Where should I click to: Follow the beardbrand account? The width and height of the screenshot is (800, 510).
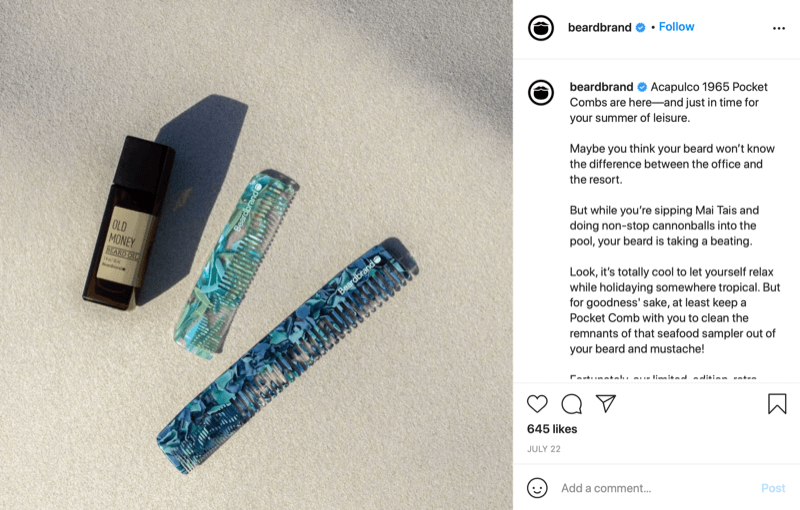point(677,27)
